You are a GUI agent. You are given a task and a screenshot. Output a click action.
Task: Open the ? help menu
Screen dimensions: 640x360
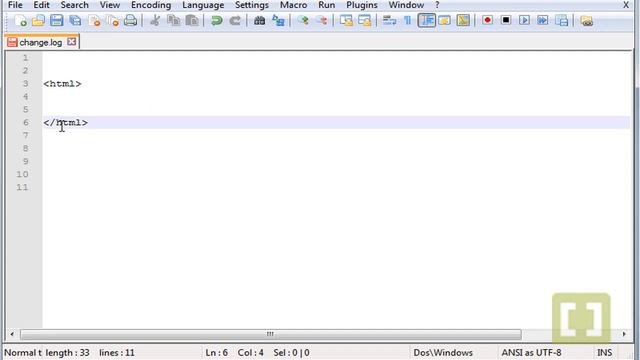(437, 5)
